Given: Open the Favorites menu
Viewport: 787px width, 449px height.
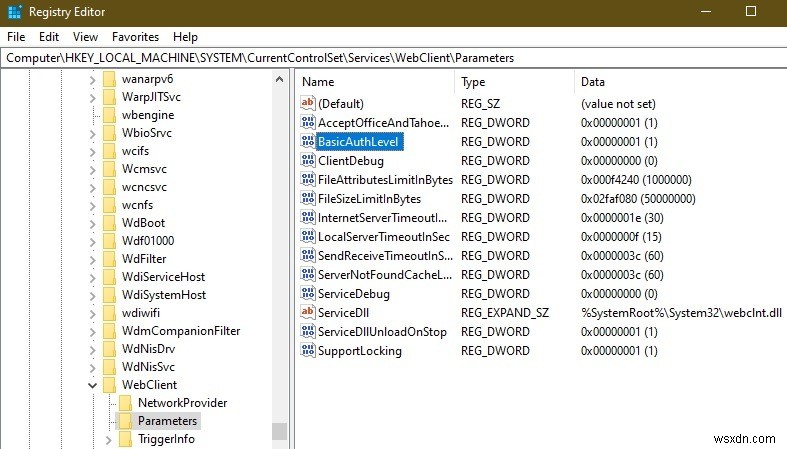Looking at the screenshot, I should click(136, 37).
